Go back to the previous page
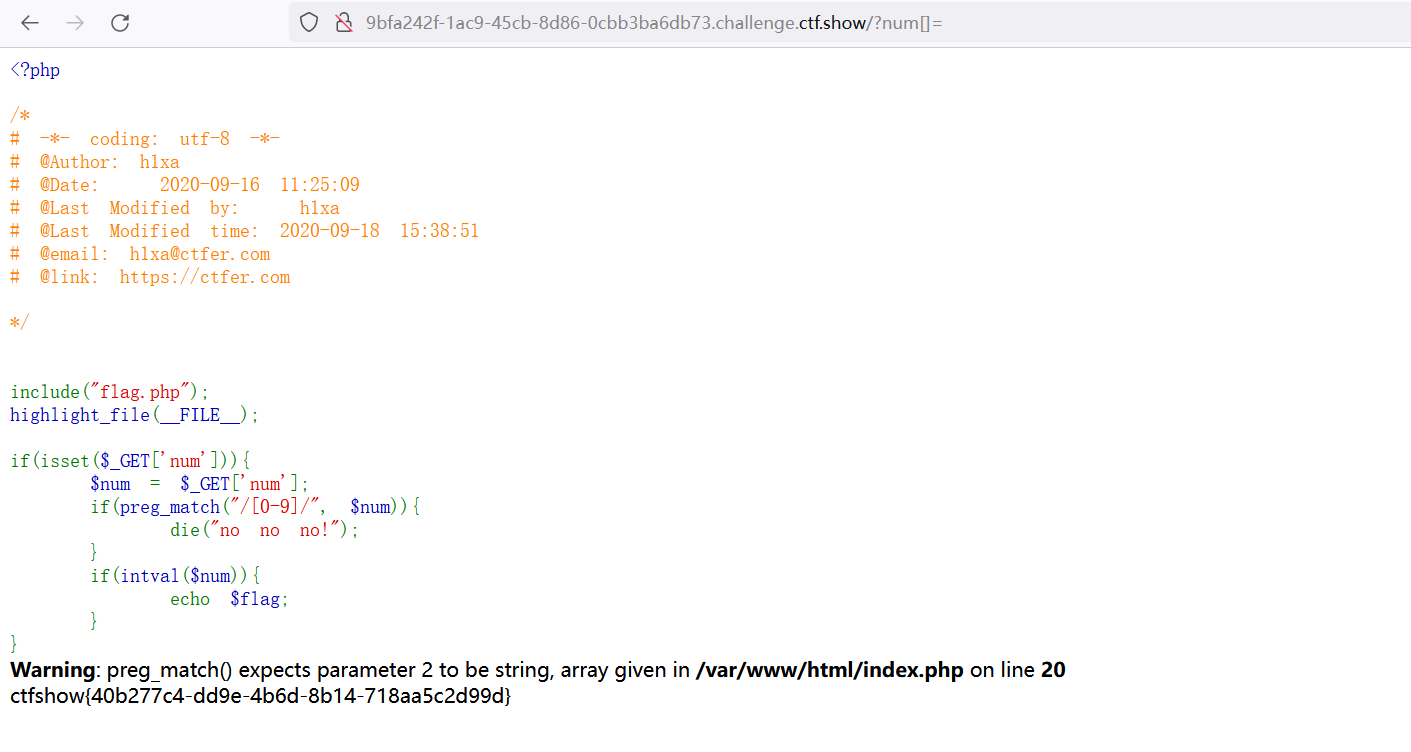Viewport: 1411px width, 752px height. 30,23
